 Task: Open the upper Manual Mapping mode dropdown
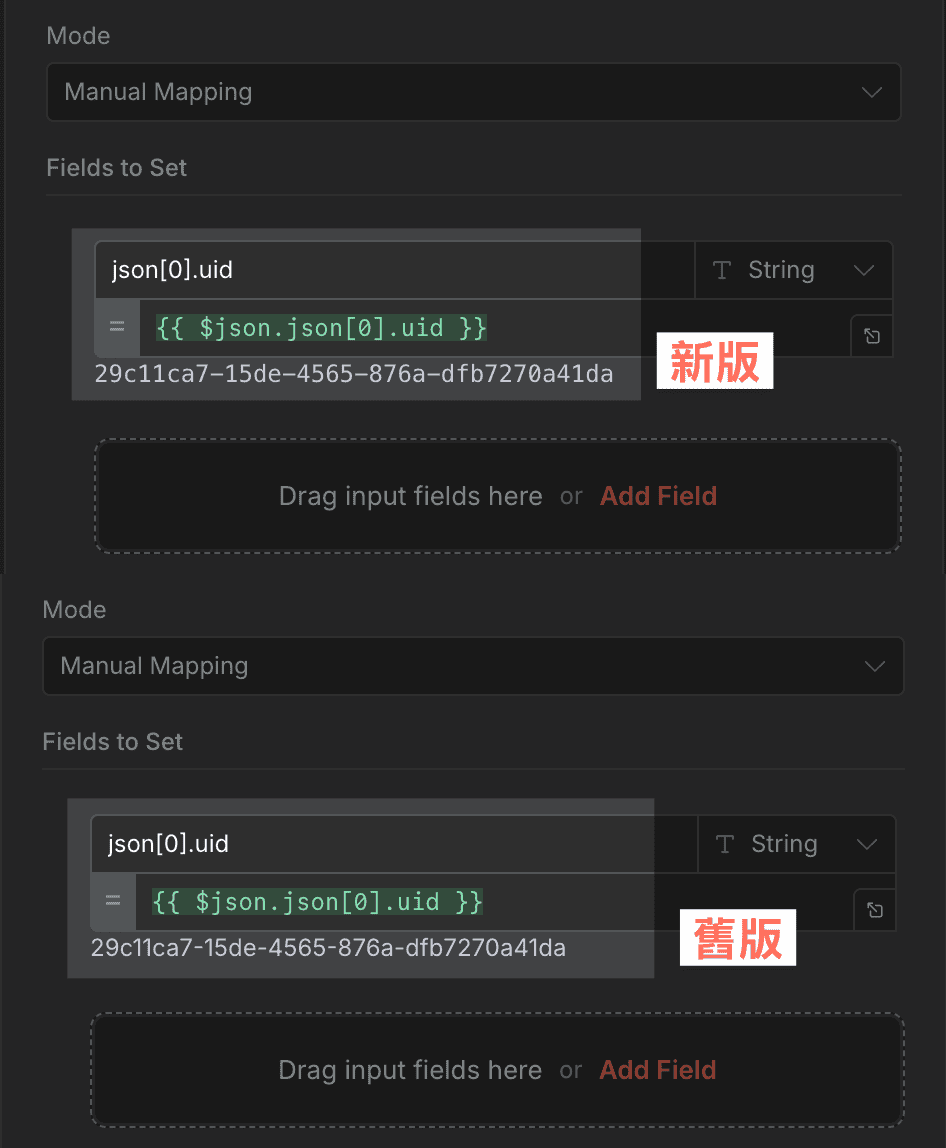[x=474, y=92]
